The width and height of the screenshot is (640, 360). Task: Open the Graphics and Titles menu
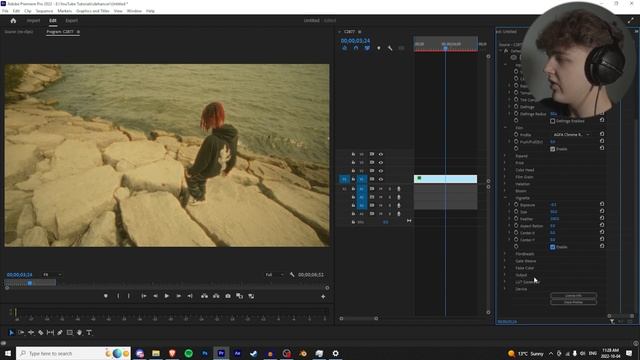coord(93,11)
